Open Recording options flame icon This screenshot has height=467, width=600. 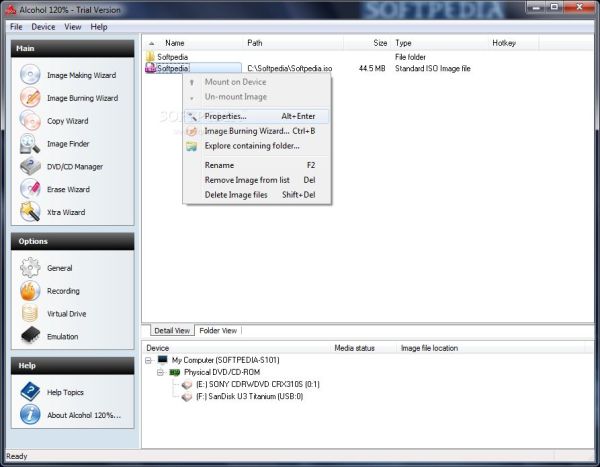(x=30, y=291)
